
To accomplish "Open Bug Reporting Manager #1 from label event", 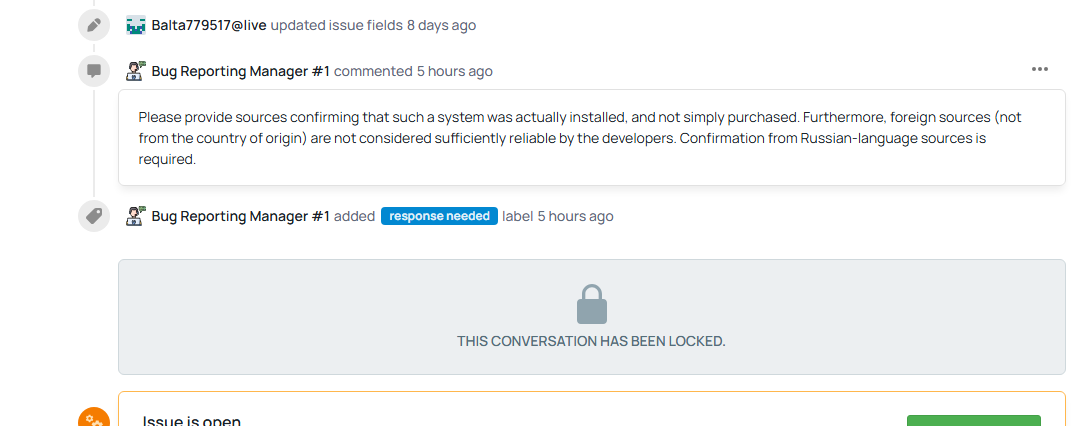I will click(241, 216).
